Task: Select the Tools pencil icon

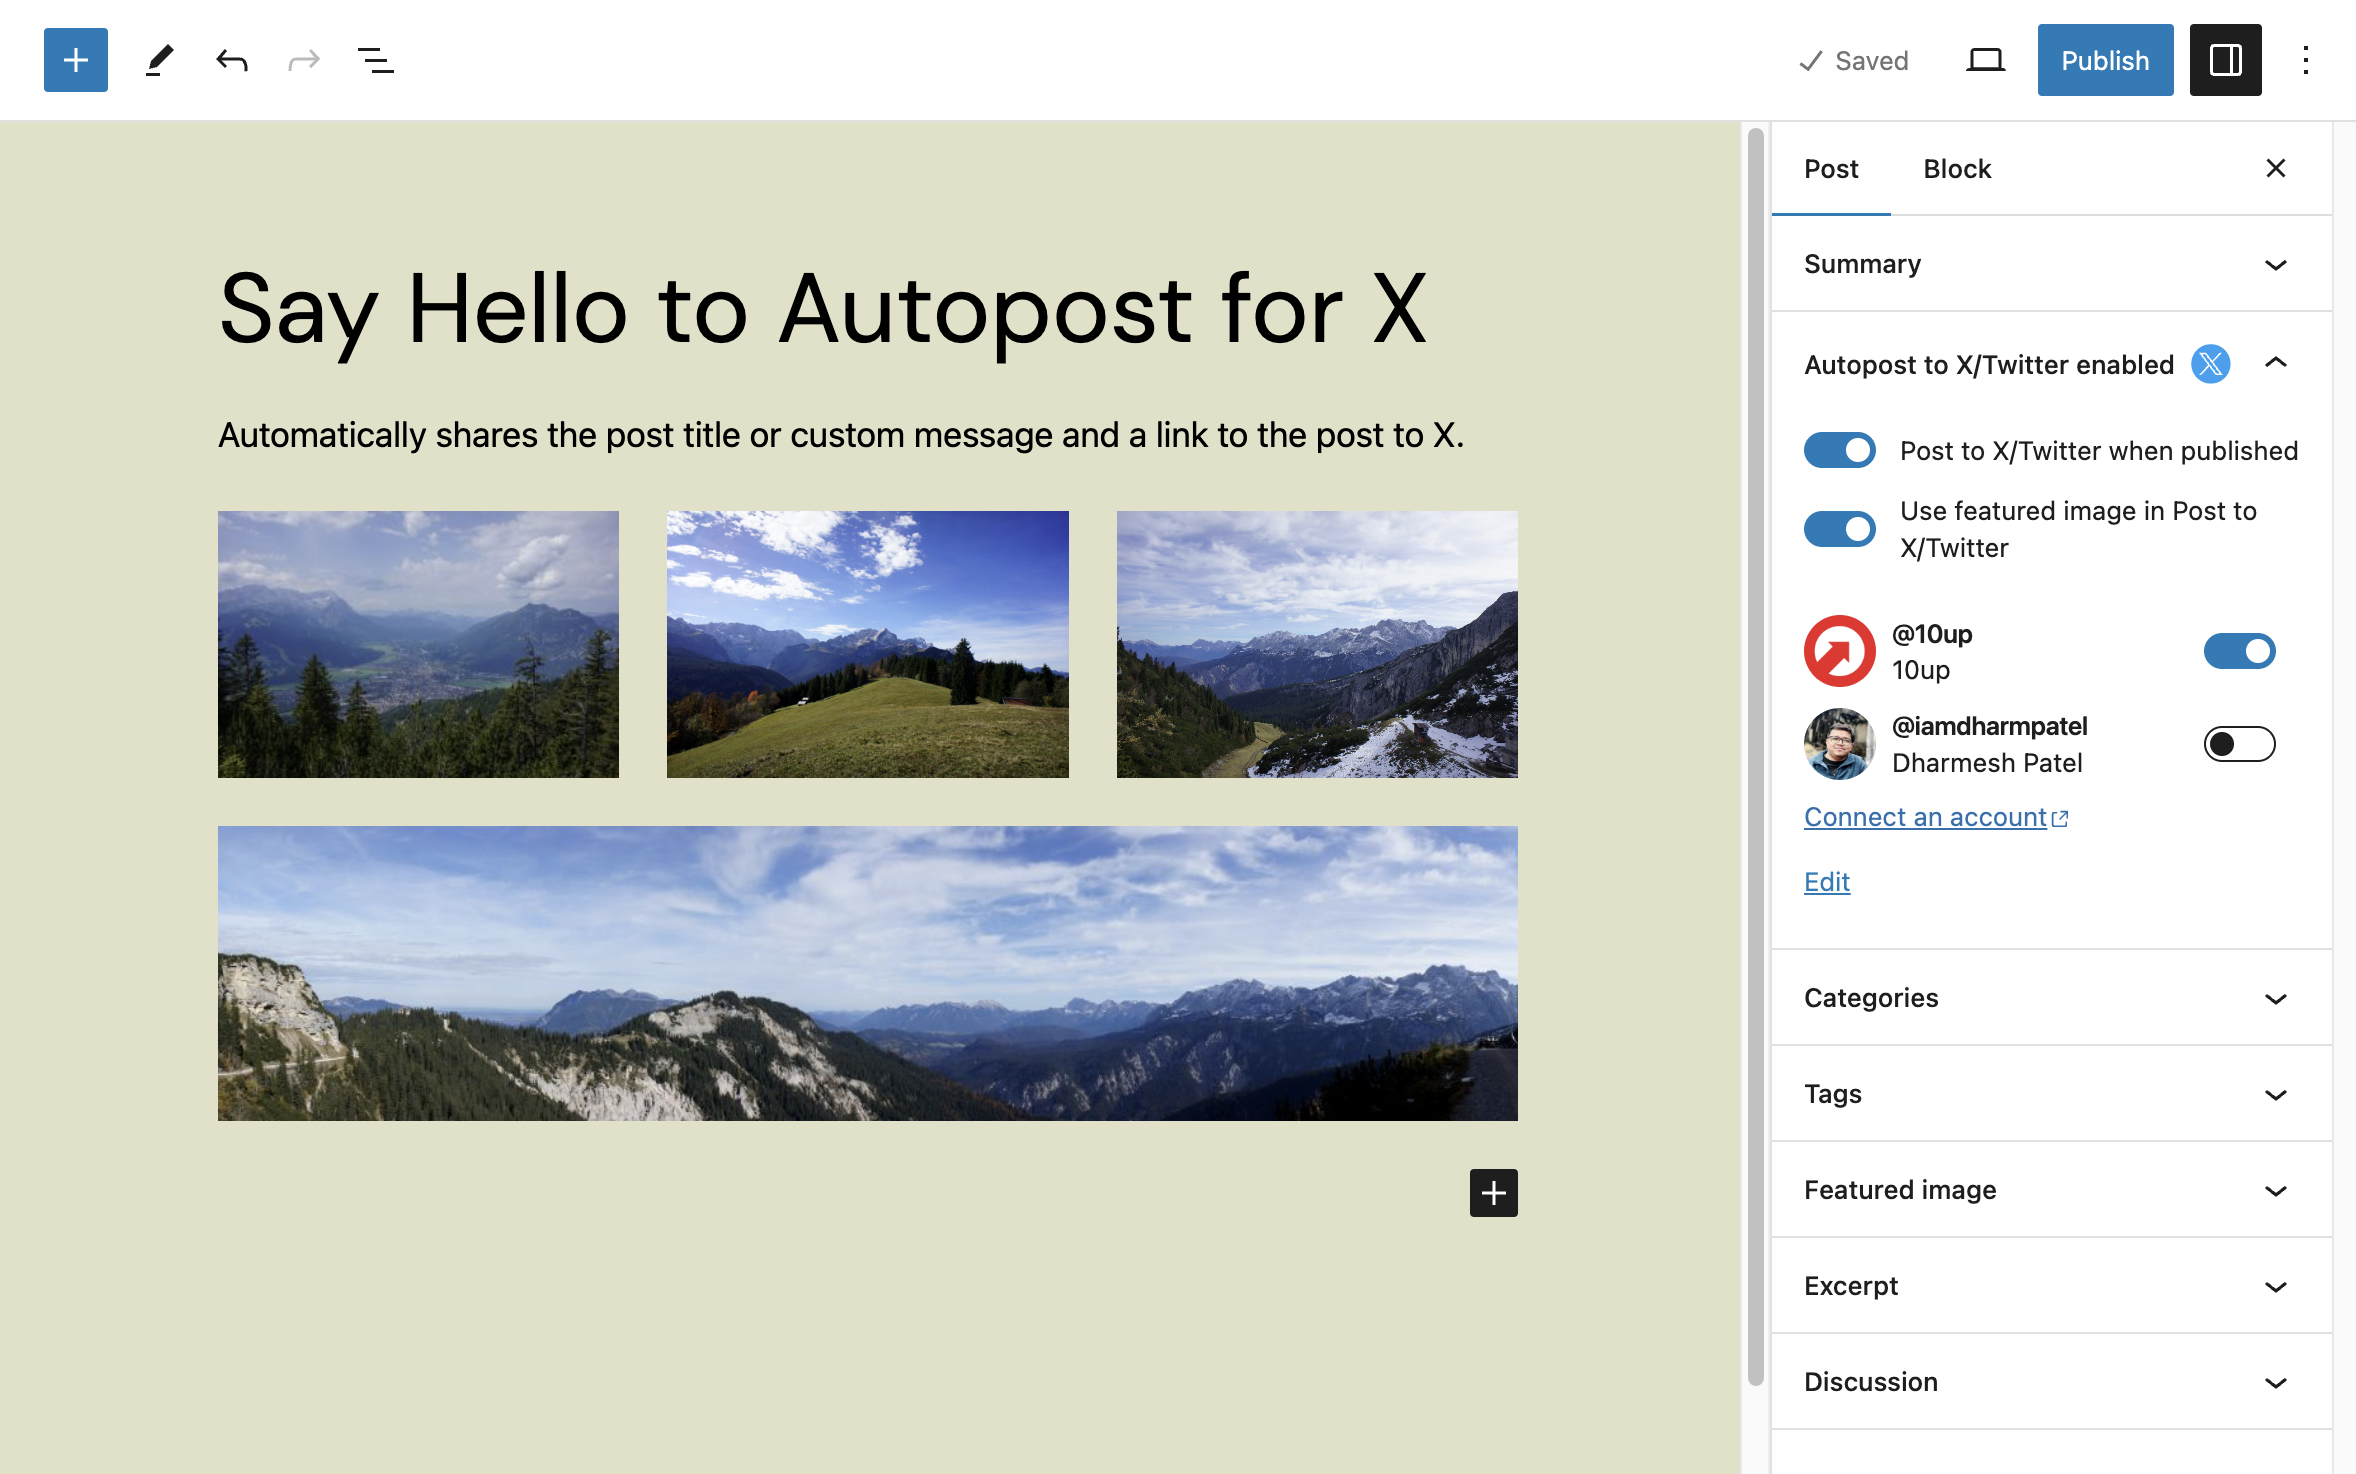Action: 159,60
